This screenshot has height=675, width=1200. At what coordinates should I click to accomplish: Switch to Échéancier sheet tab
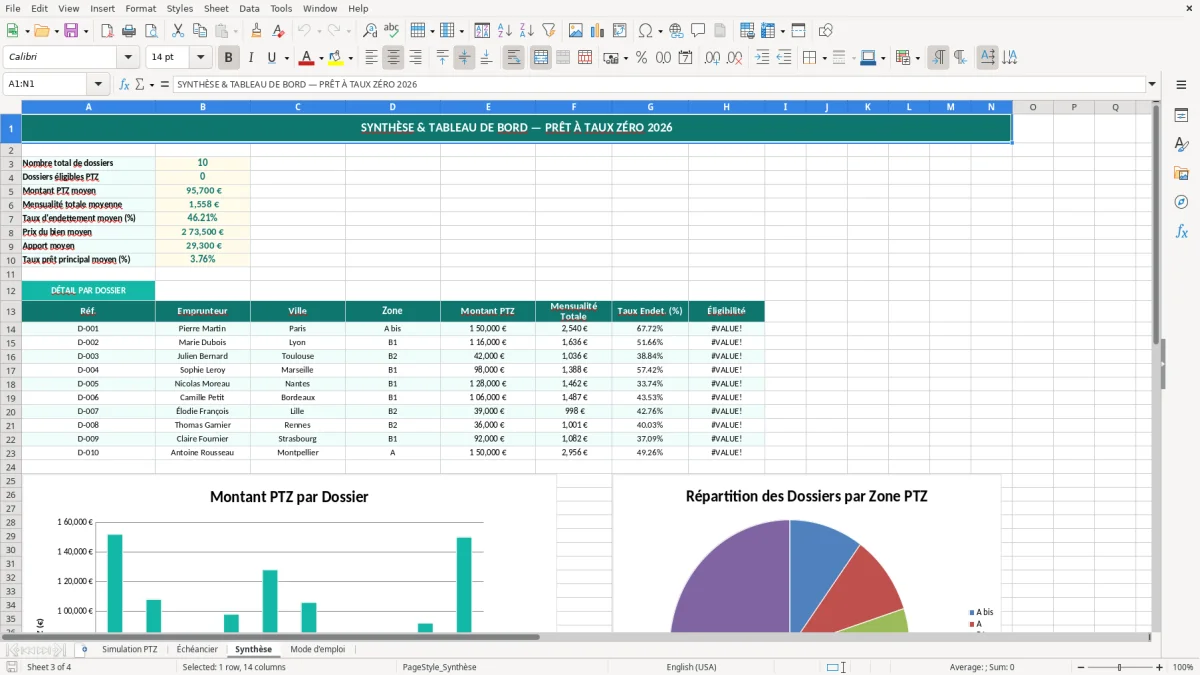(x=197, y=649)
